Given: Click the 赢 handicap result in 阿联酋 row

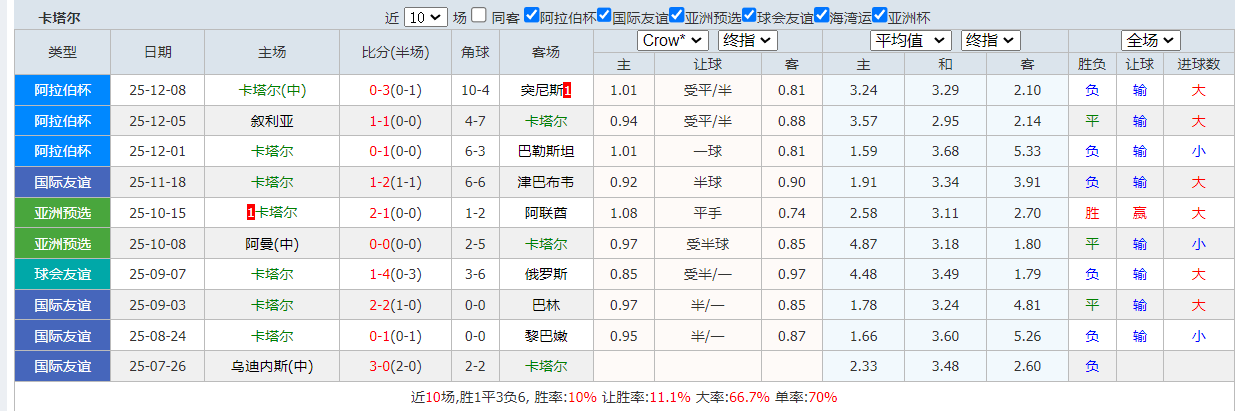Looking at the screenshot, I should [x=1140, y=213].
